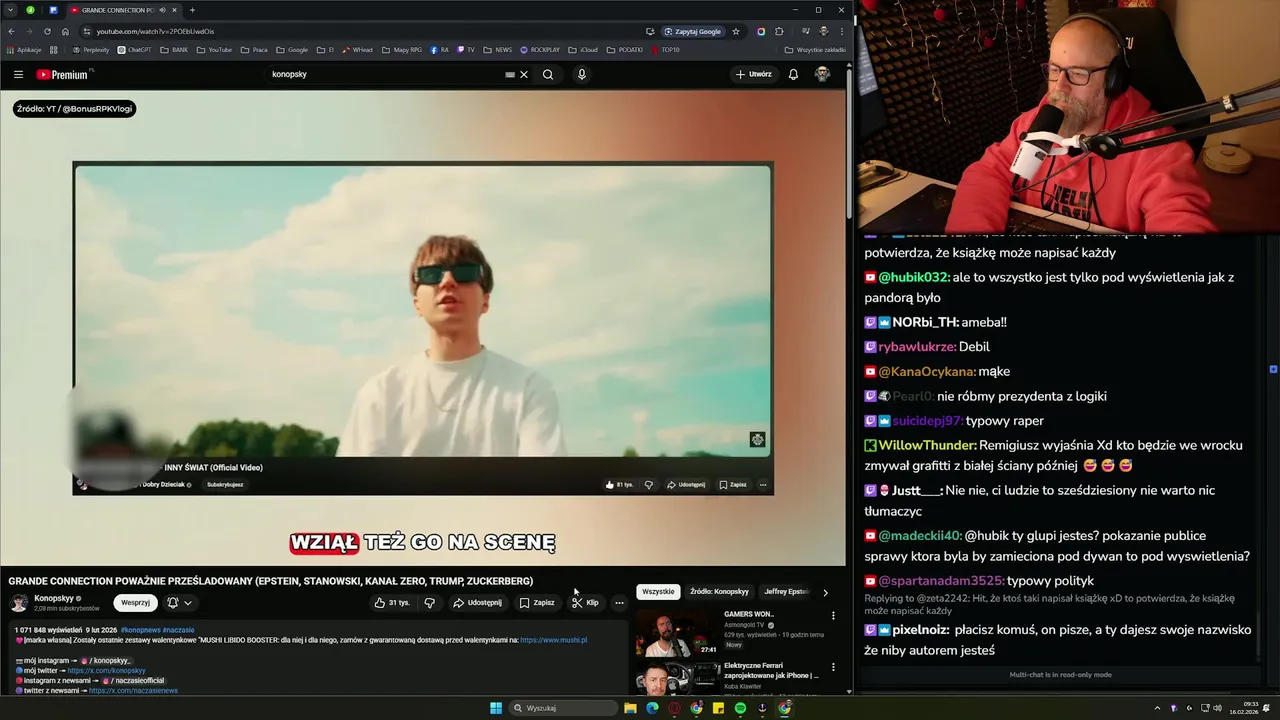1280x720 pixels.
Task: Open the Aplikacje apps shortcut
Action: (24, 49)
